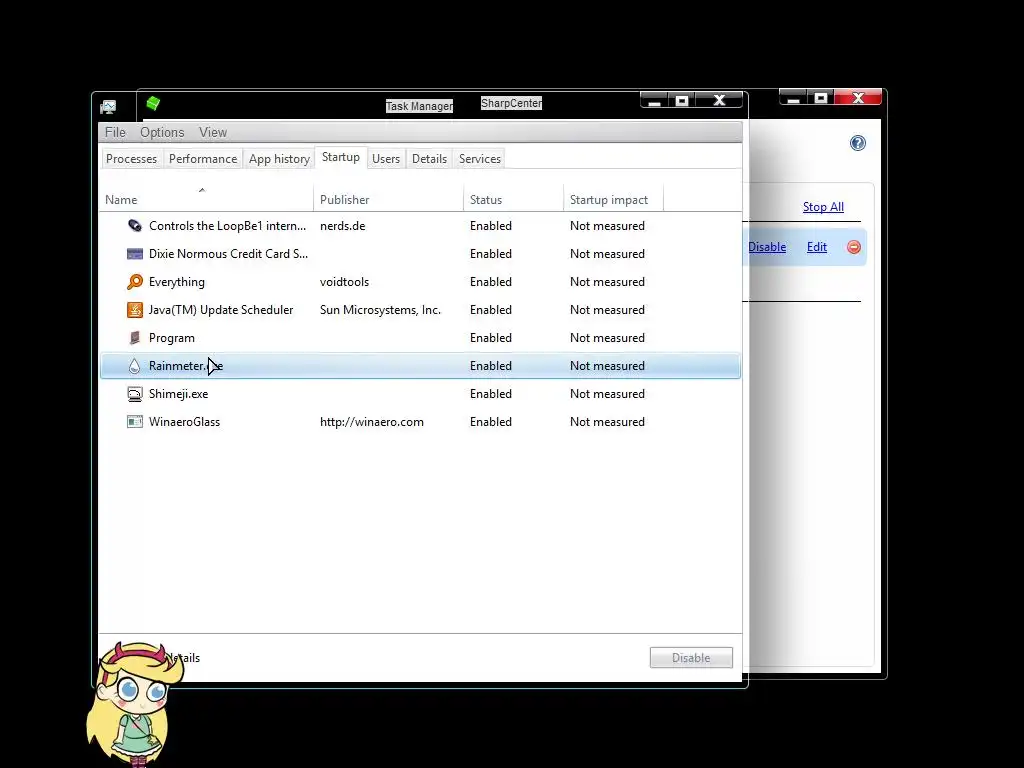Click the Shimeji.exe icon
Viewport: 1024px width, 768px height.
(x=135, y=394)
